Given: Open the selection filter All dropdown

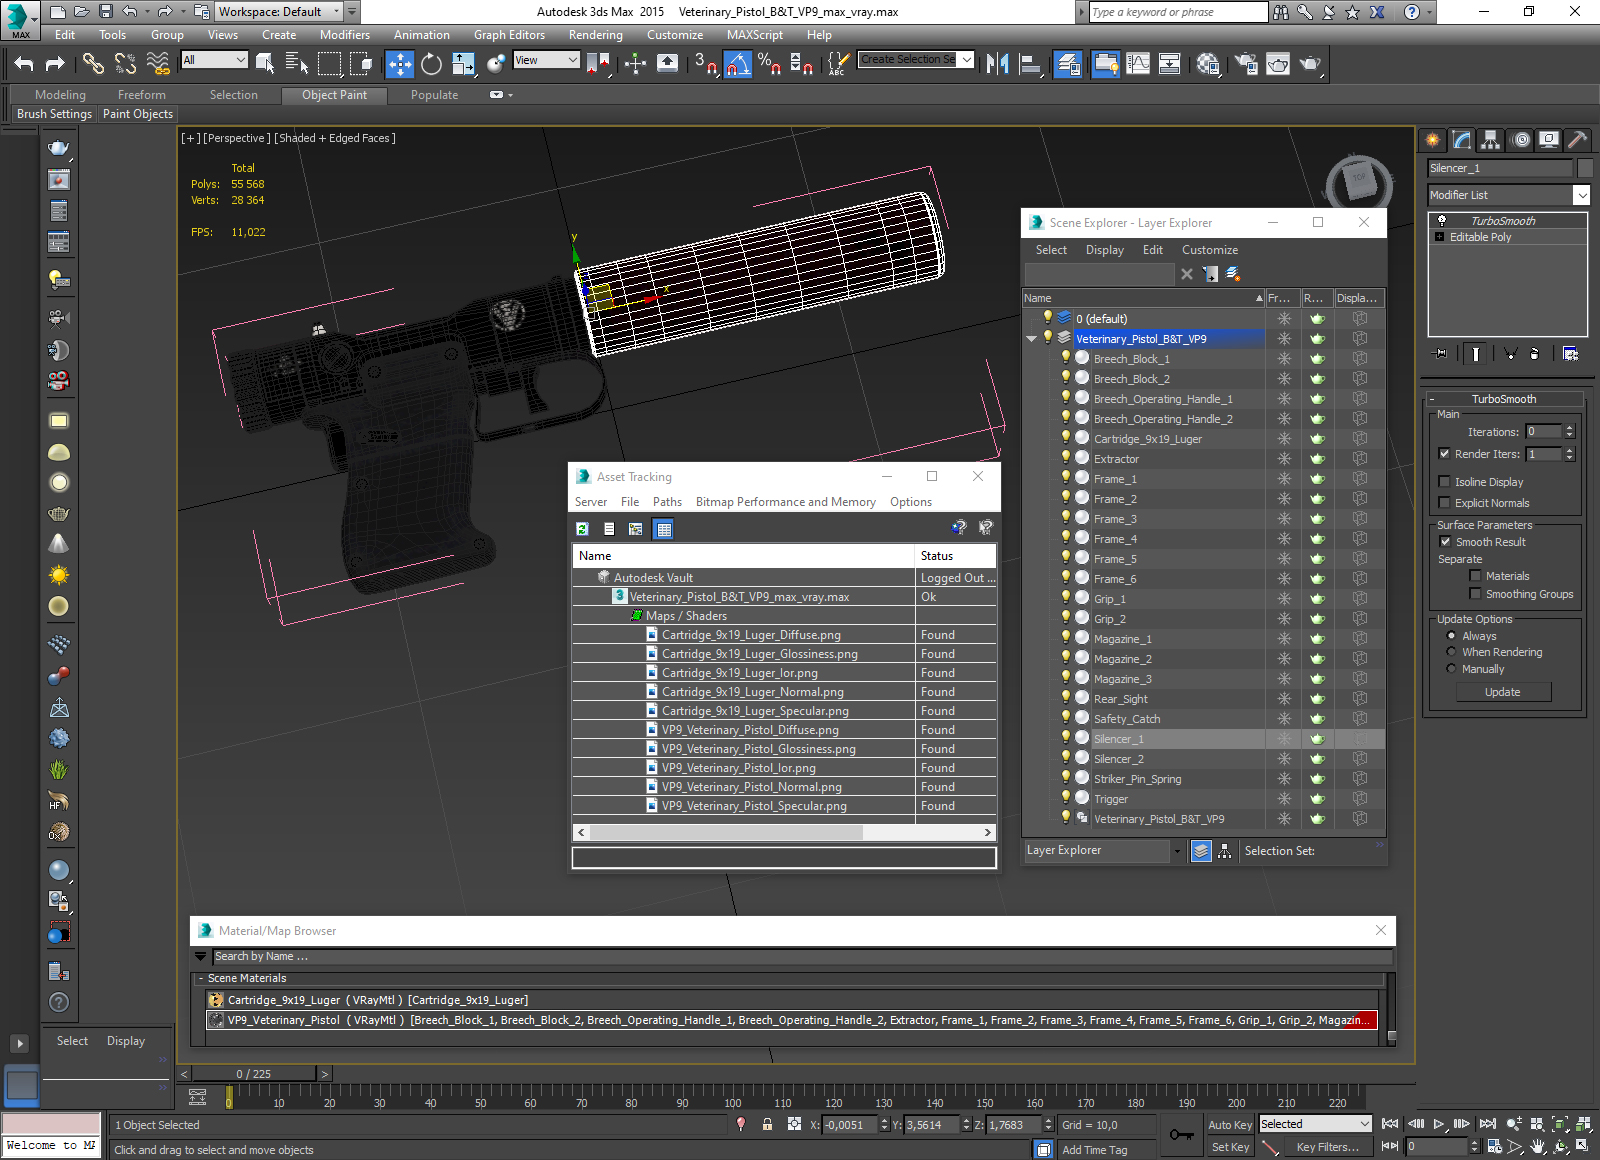Looking at the screenshot, I should click(x=214, y=60).
